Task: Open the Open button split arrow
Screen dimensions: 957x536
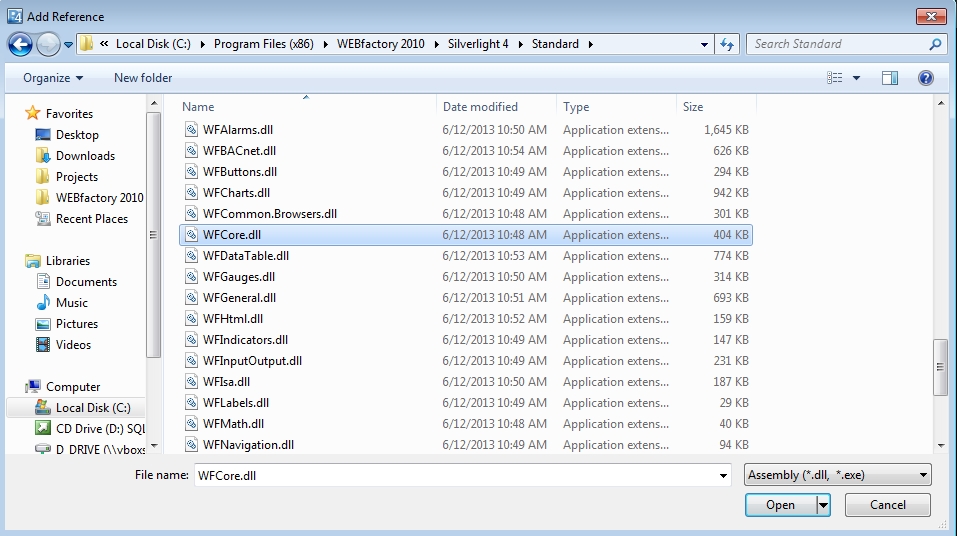Action: point(823,505)
